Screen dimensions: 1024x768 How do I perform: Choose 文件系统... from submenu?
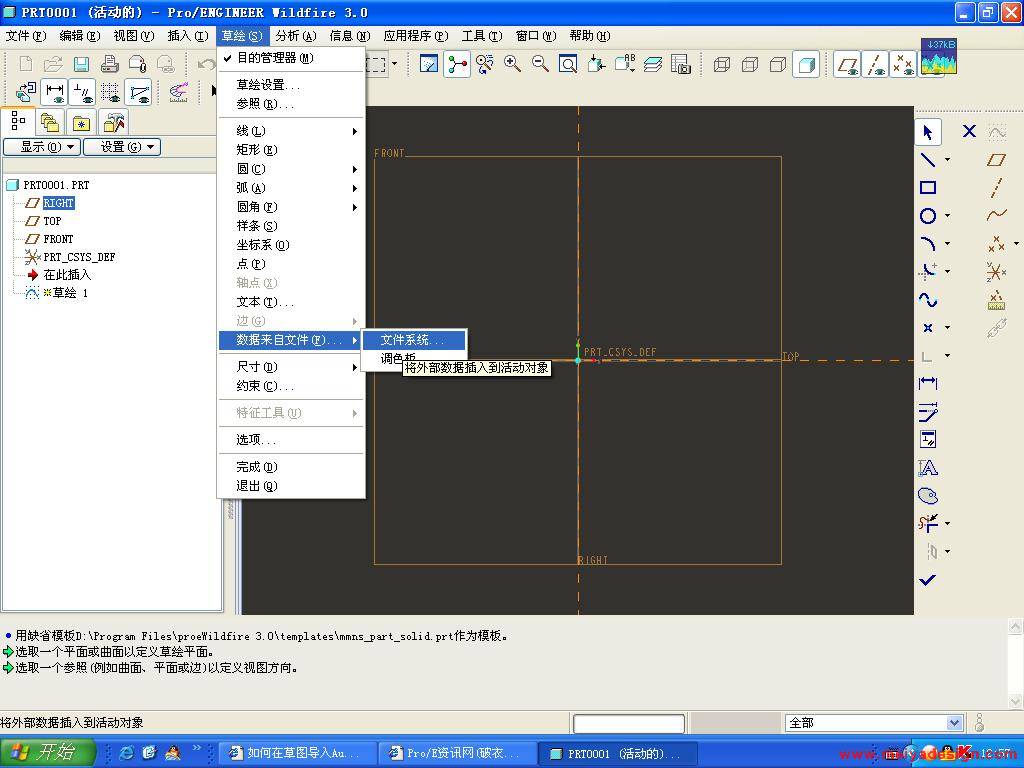(x=413, y=340)
